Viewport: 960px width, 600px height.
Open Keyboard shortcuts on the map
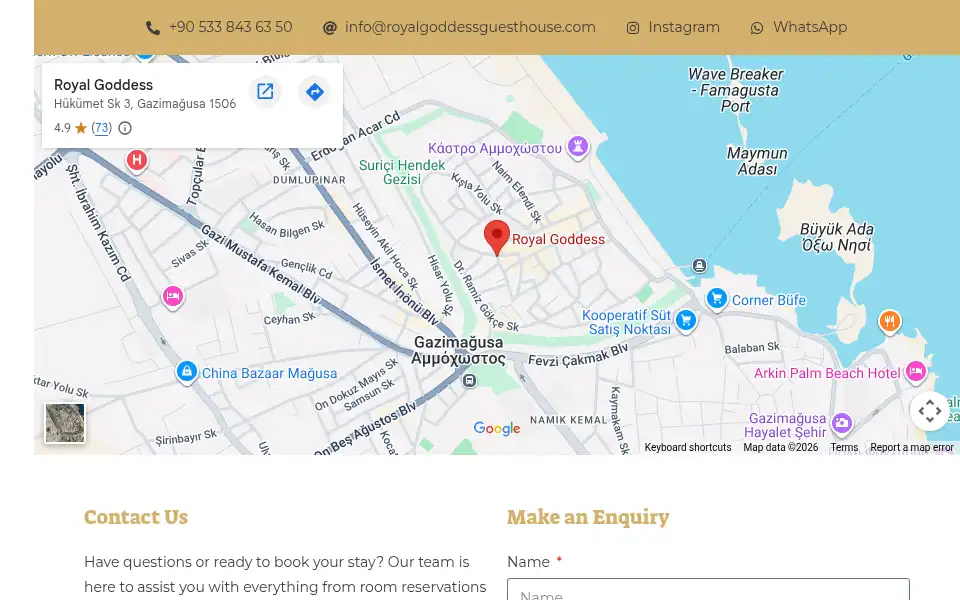(x=688, y=448)
